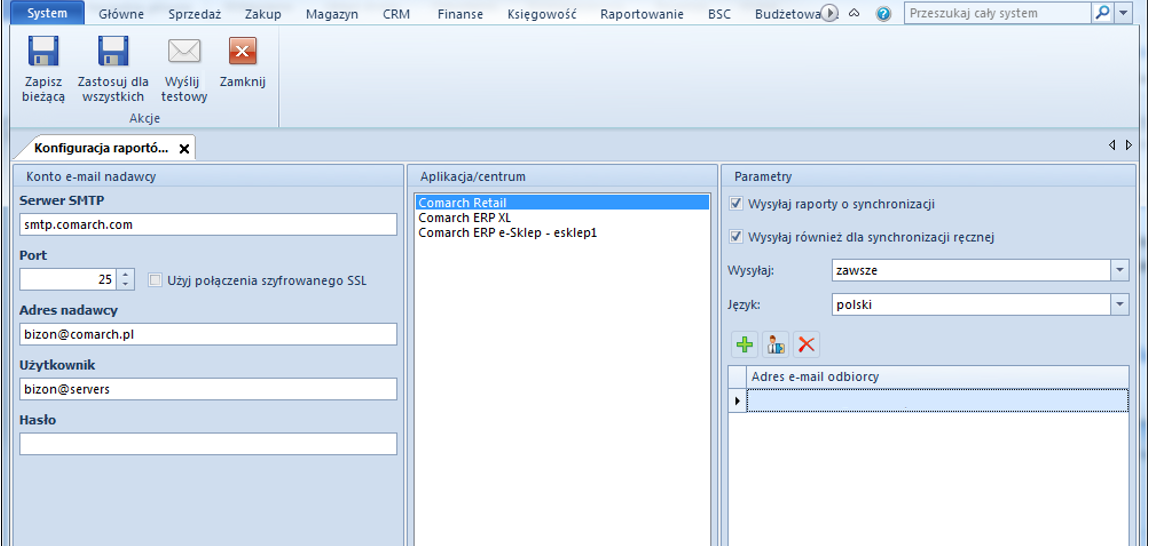The width and height of the screenshot is (1149, 546).
Task: Click the search magnifier icon
Action: click(1102, 13)
